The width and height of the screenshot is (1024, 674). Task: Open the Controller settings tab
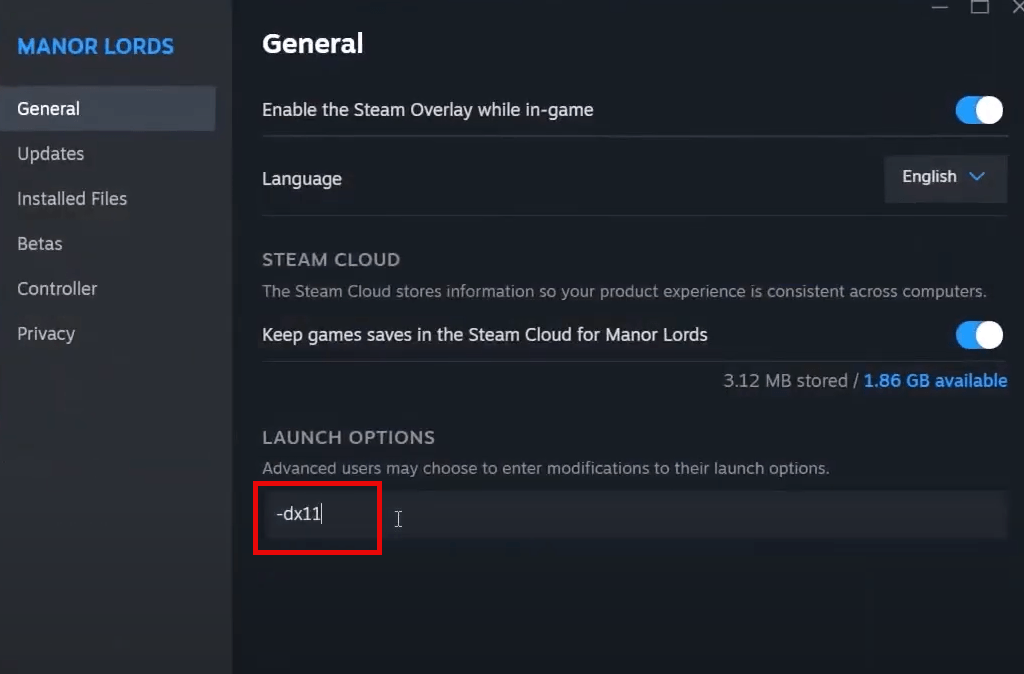[57, 289]
